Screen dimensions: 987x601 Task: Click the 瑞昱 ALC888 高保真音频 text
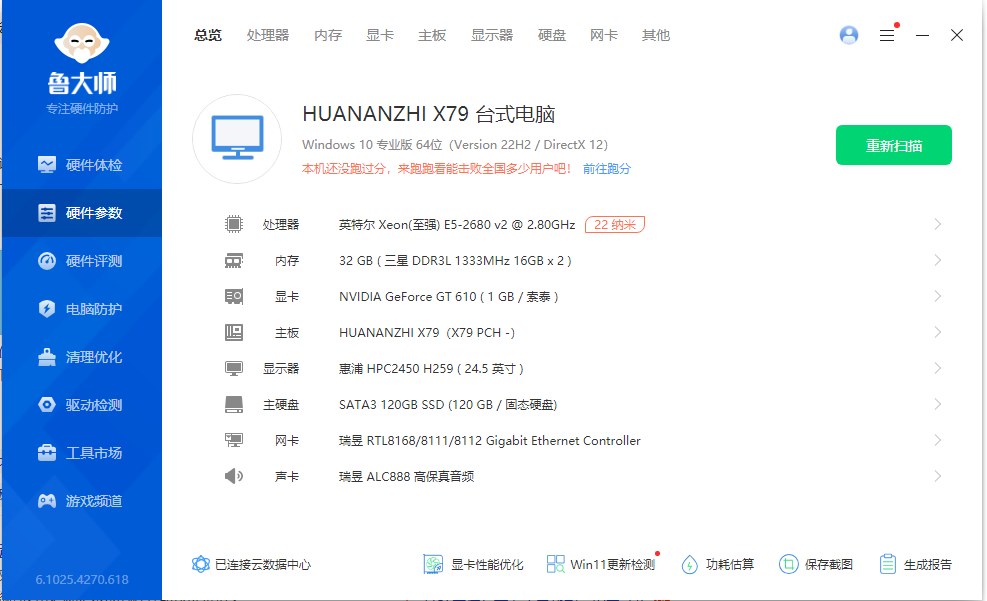pos(407,476)
